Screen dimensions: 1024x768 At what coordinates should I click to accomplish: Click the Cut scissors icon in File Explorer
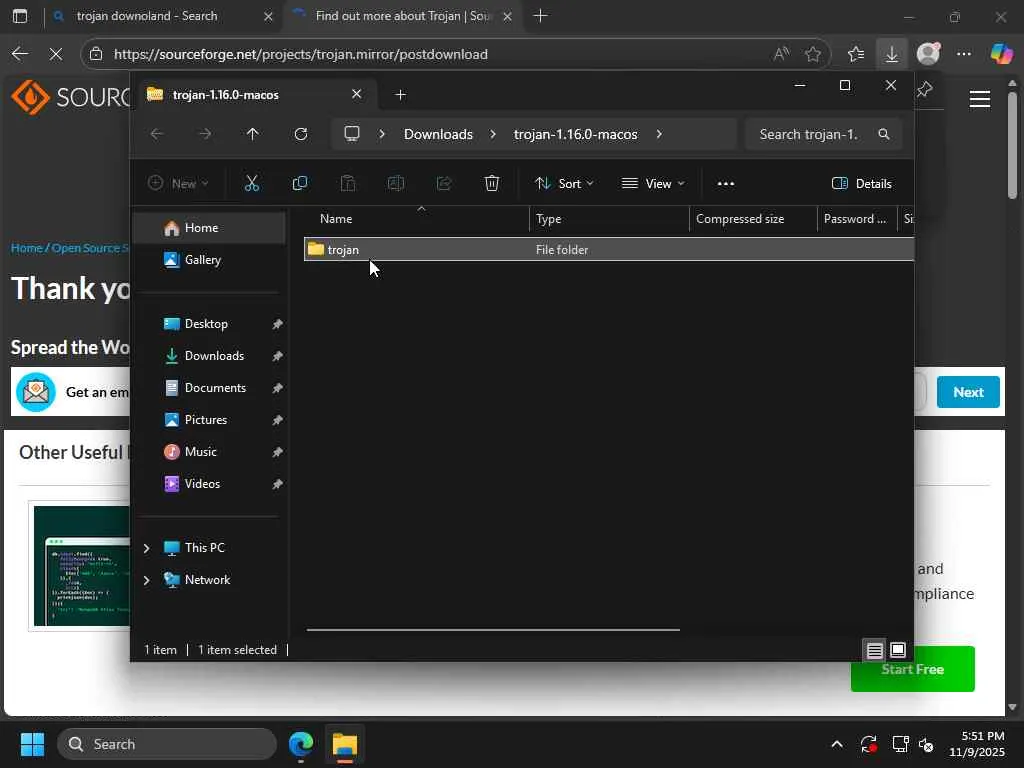pos(251,184)
